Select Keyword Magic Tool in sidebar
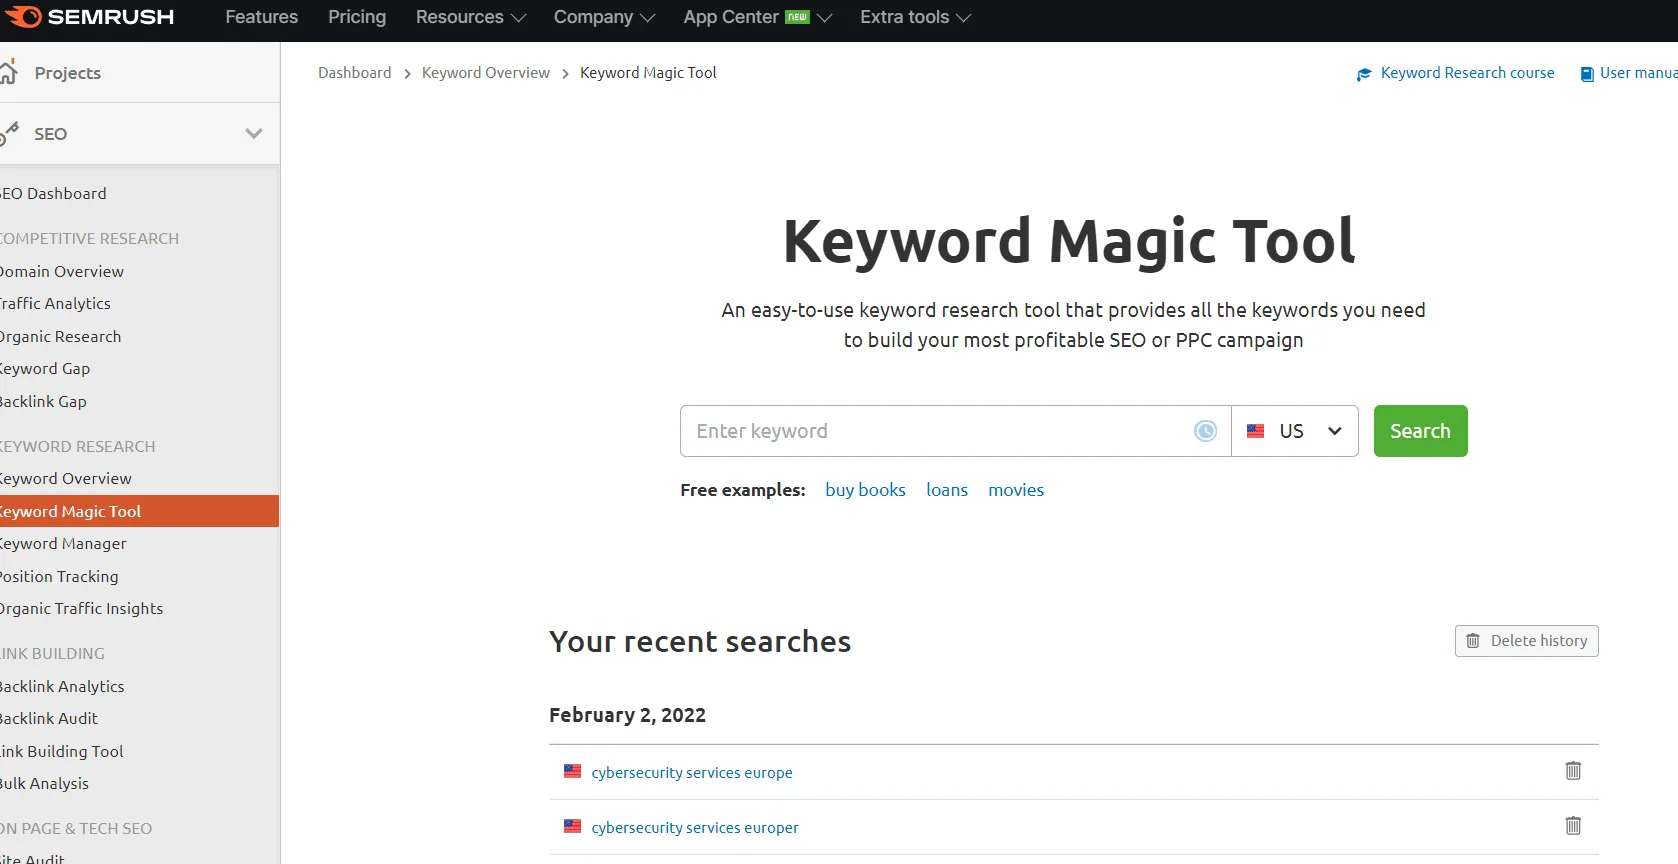The height and width of the screenshot is (864, 1678). tap(139, 511)
